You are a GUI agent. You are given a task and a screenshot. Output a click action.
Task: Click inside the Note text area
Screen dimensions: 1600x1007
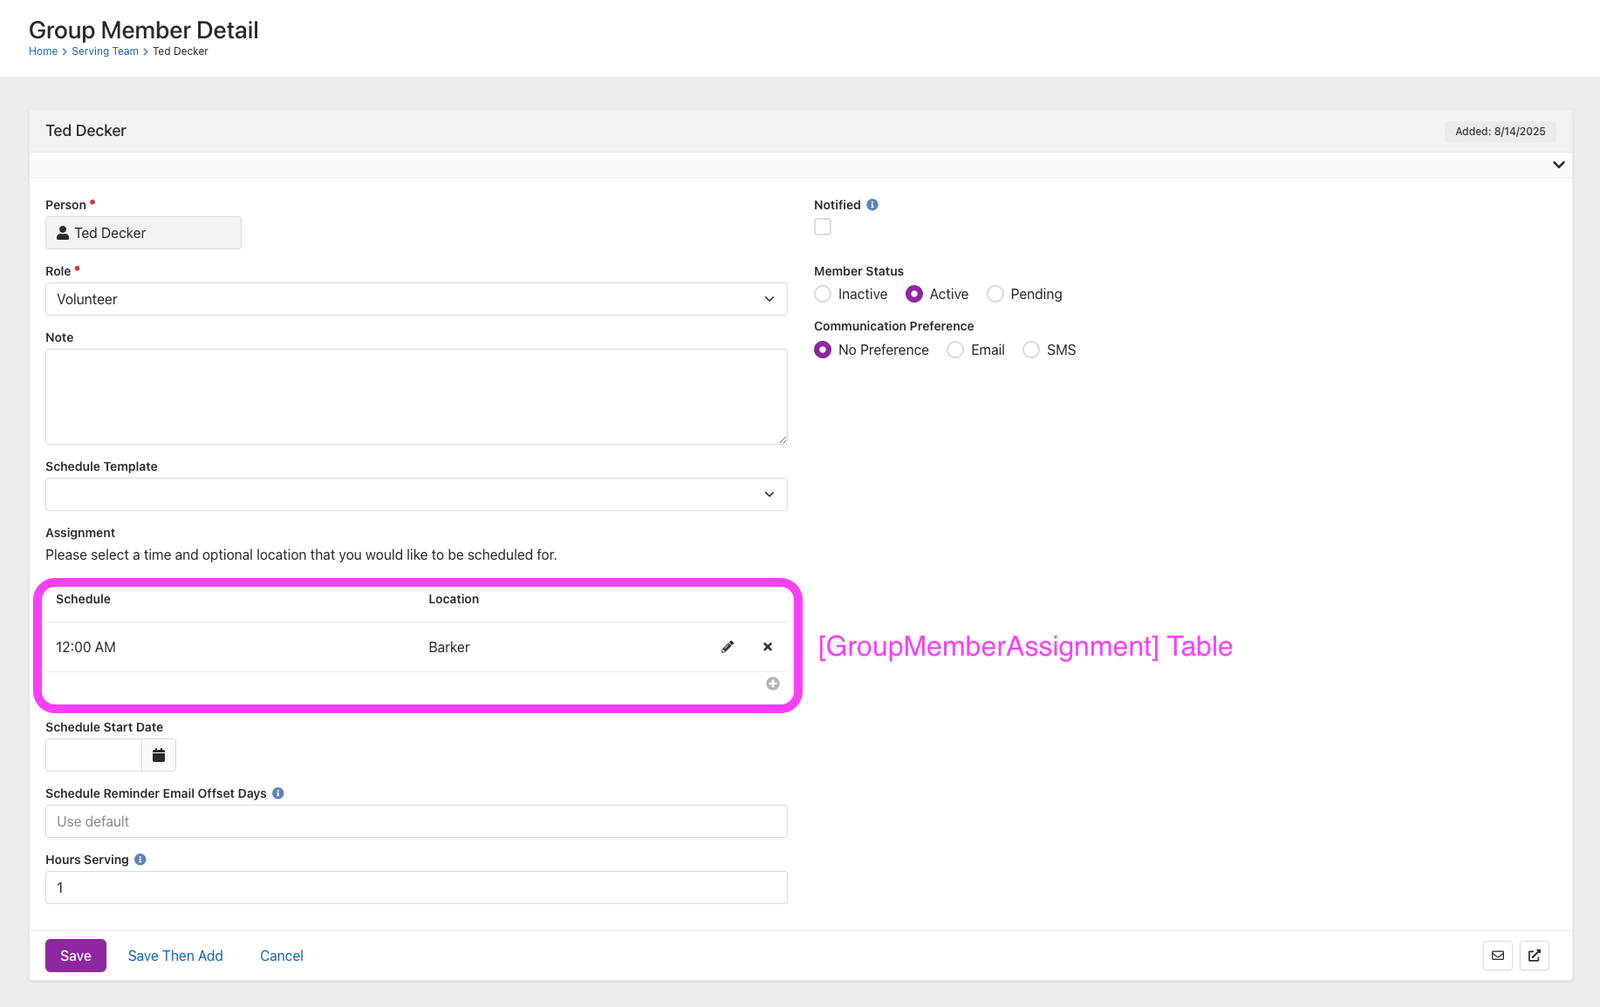coord(416,396)
